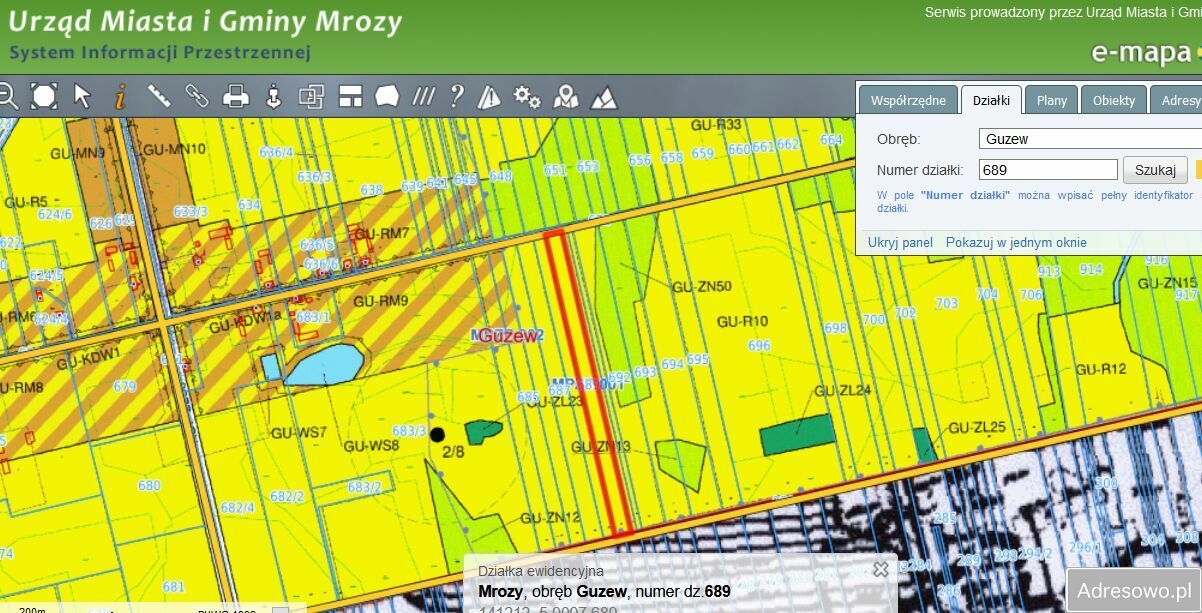The height and width of the screenshot is (613, 1202).
Task: Click zone label GU-WS7 on map
Action: [x=300, y=433]
